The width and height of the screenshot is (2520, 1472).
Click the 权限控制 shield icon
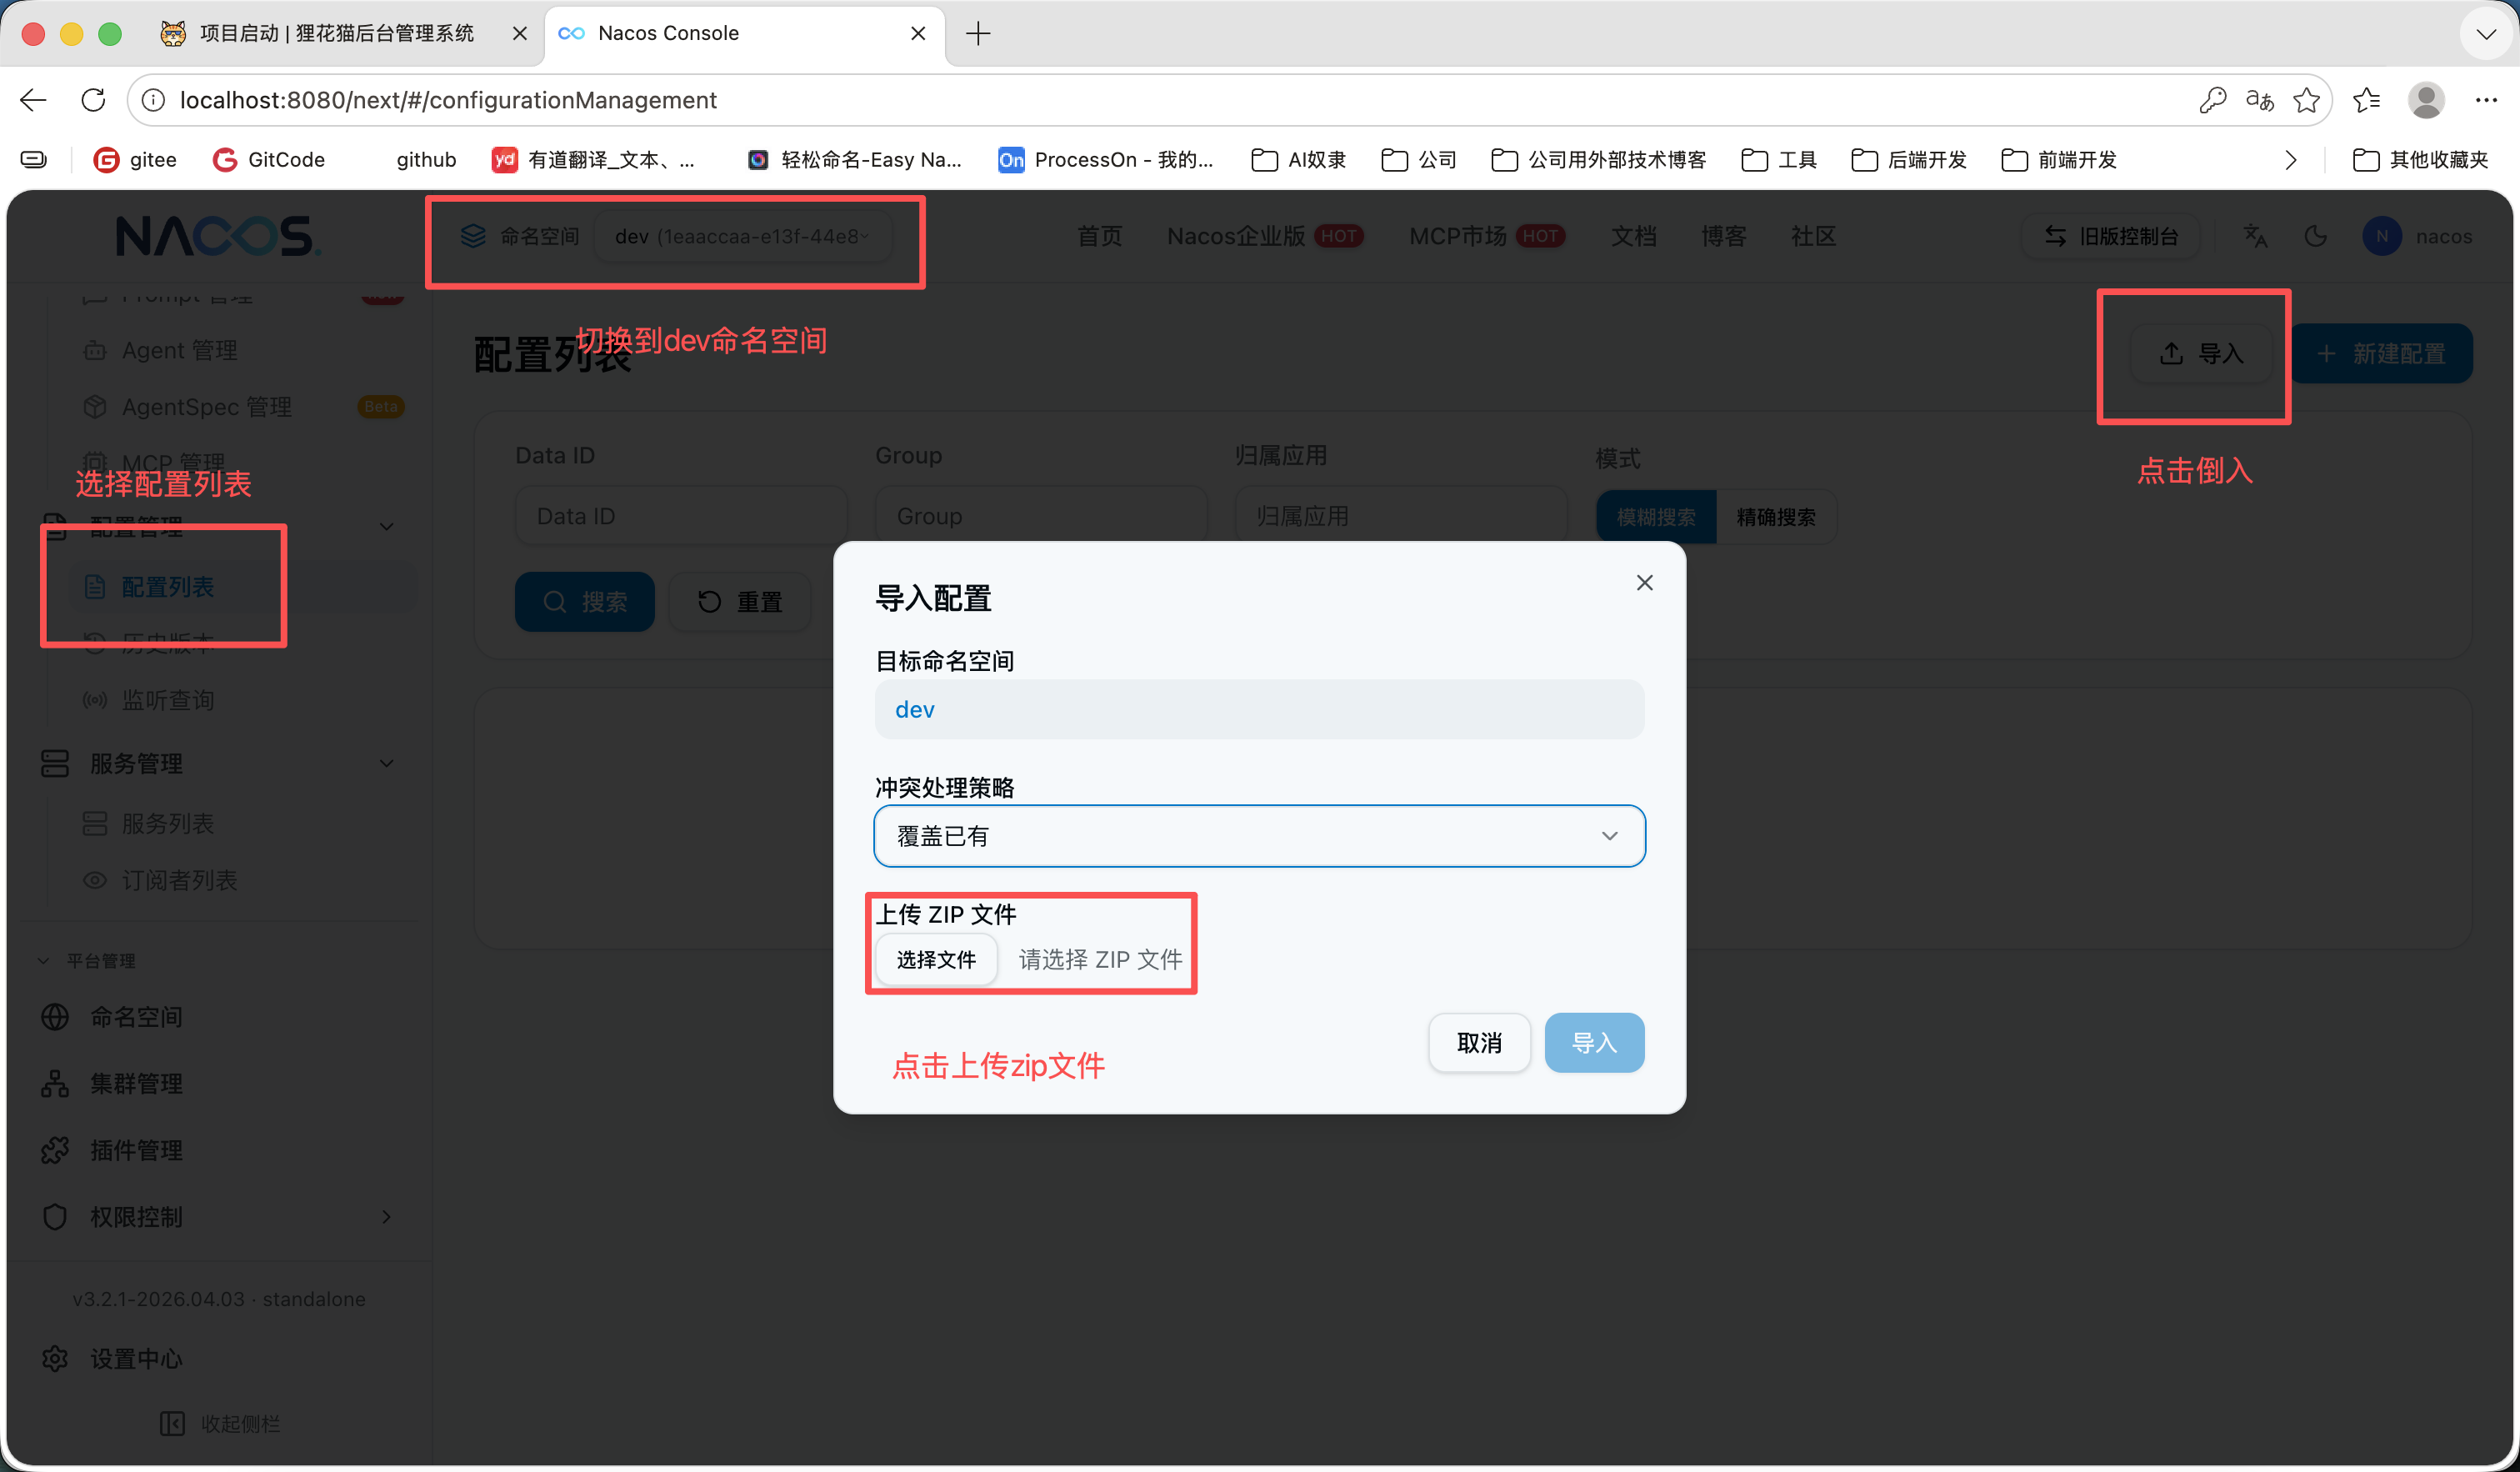pos(55,1216)
